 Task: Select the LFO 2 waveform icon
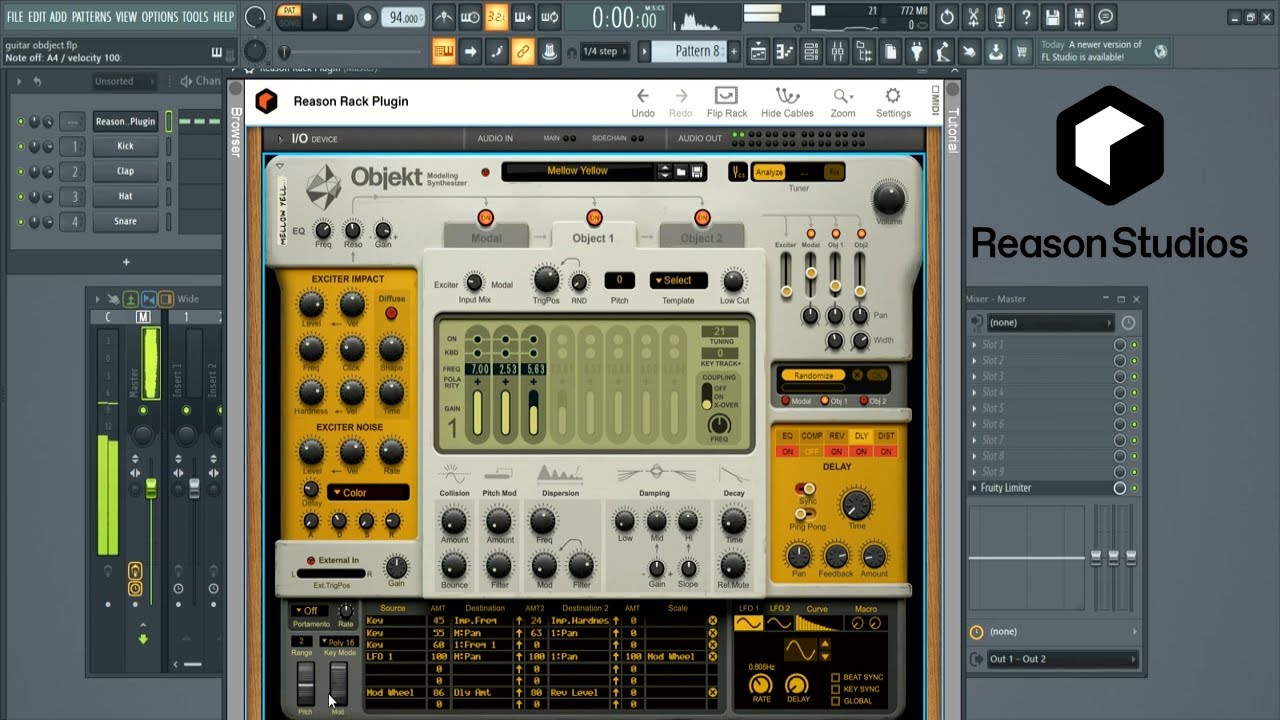click(x=779, y=623)
